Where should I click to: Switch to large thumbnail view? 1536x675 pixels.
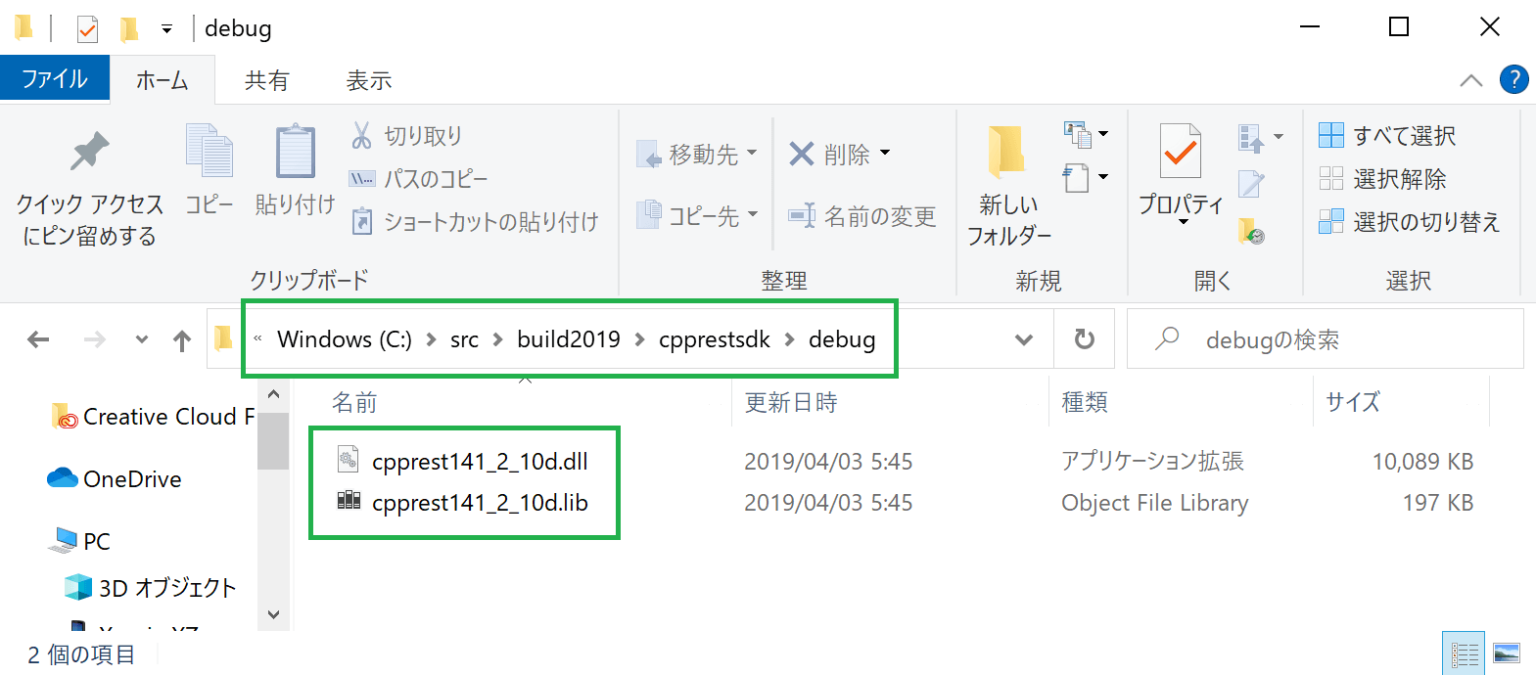(1504, 652)
